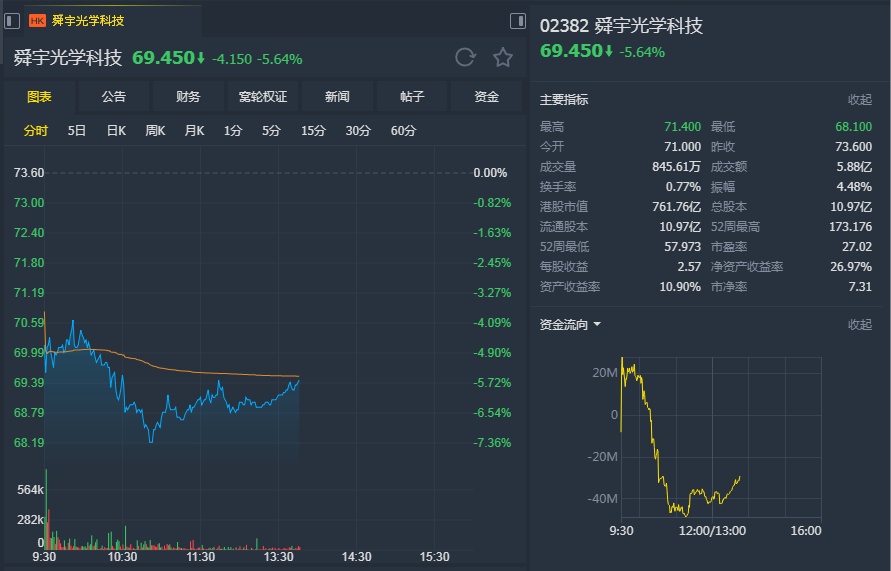Screen dimensions: 891x571
Task: Click the green down arrow beside left price
Action: (x=201, y=58)
